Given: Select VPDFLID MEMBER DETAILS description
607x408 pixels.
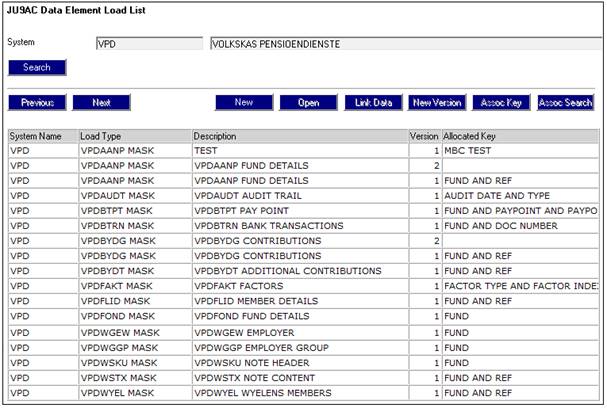Looking at the screenshot, I should (300, 301).
